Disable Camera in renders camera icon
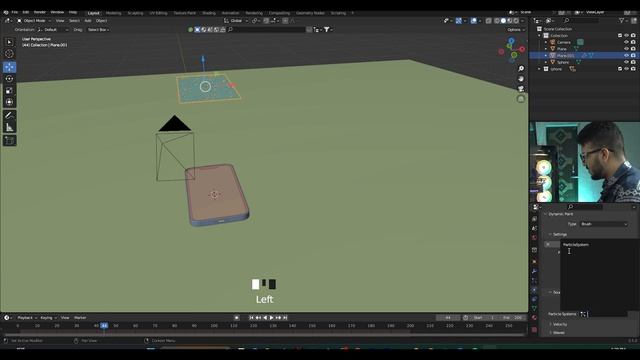This screenshot has width=640, height=360. coord(633,42)
